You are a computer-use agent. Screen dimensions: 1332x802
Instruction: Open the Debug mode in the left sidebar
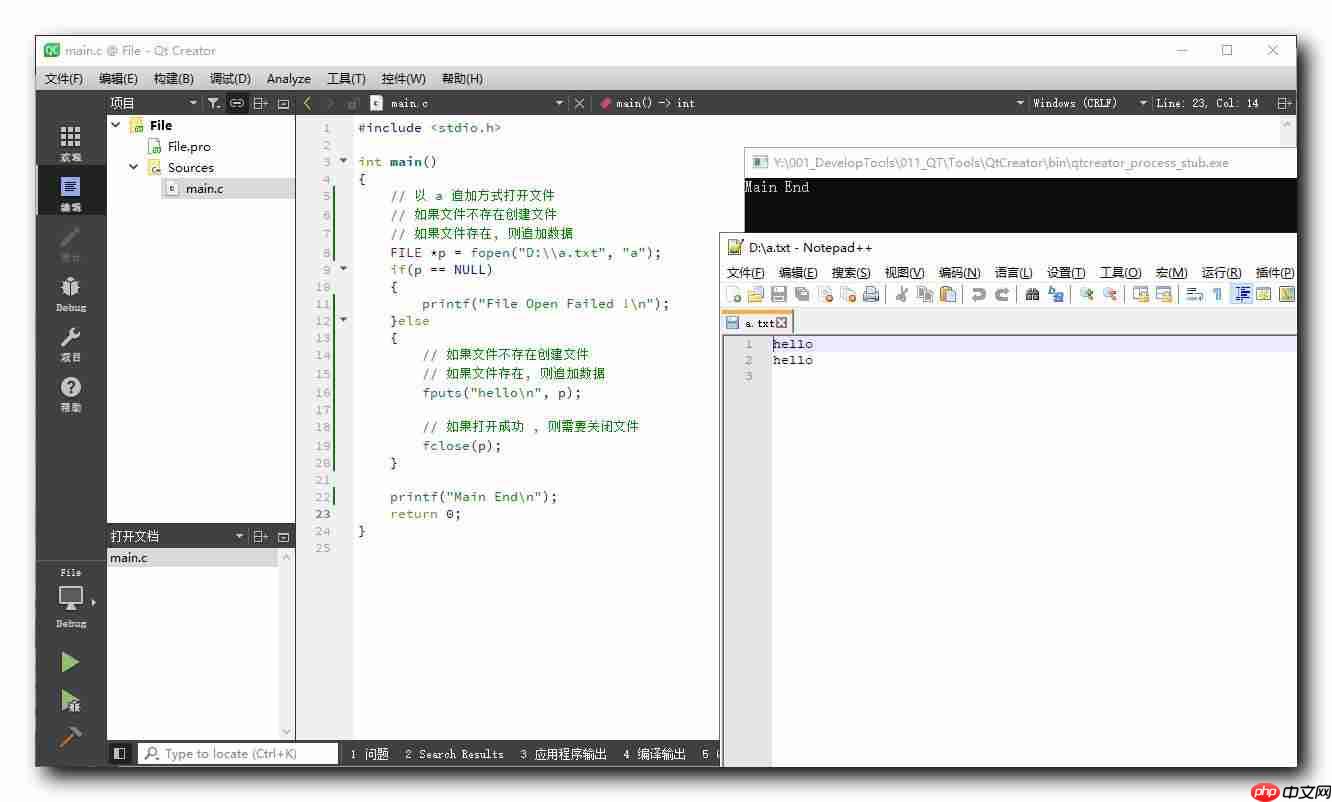coord(71,293)
